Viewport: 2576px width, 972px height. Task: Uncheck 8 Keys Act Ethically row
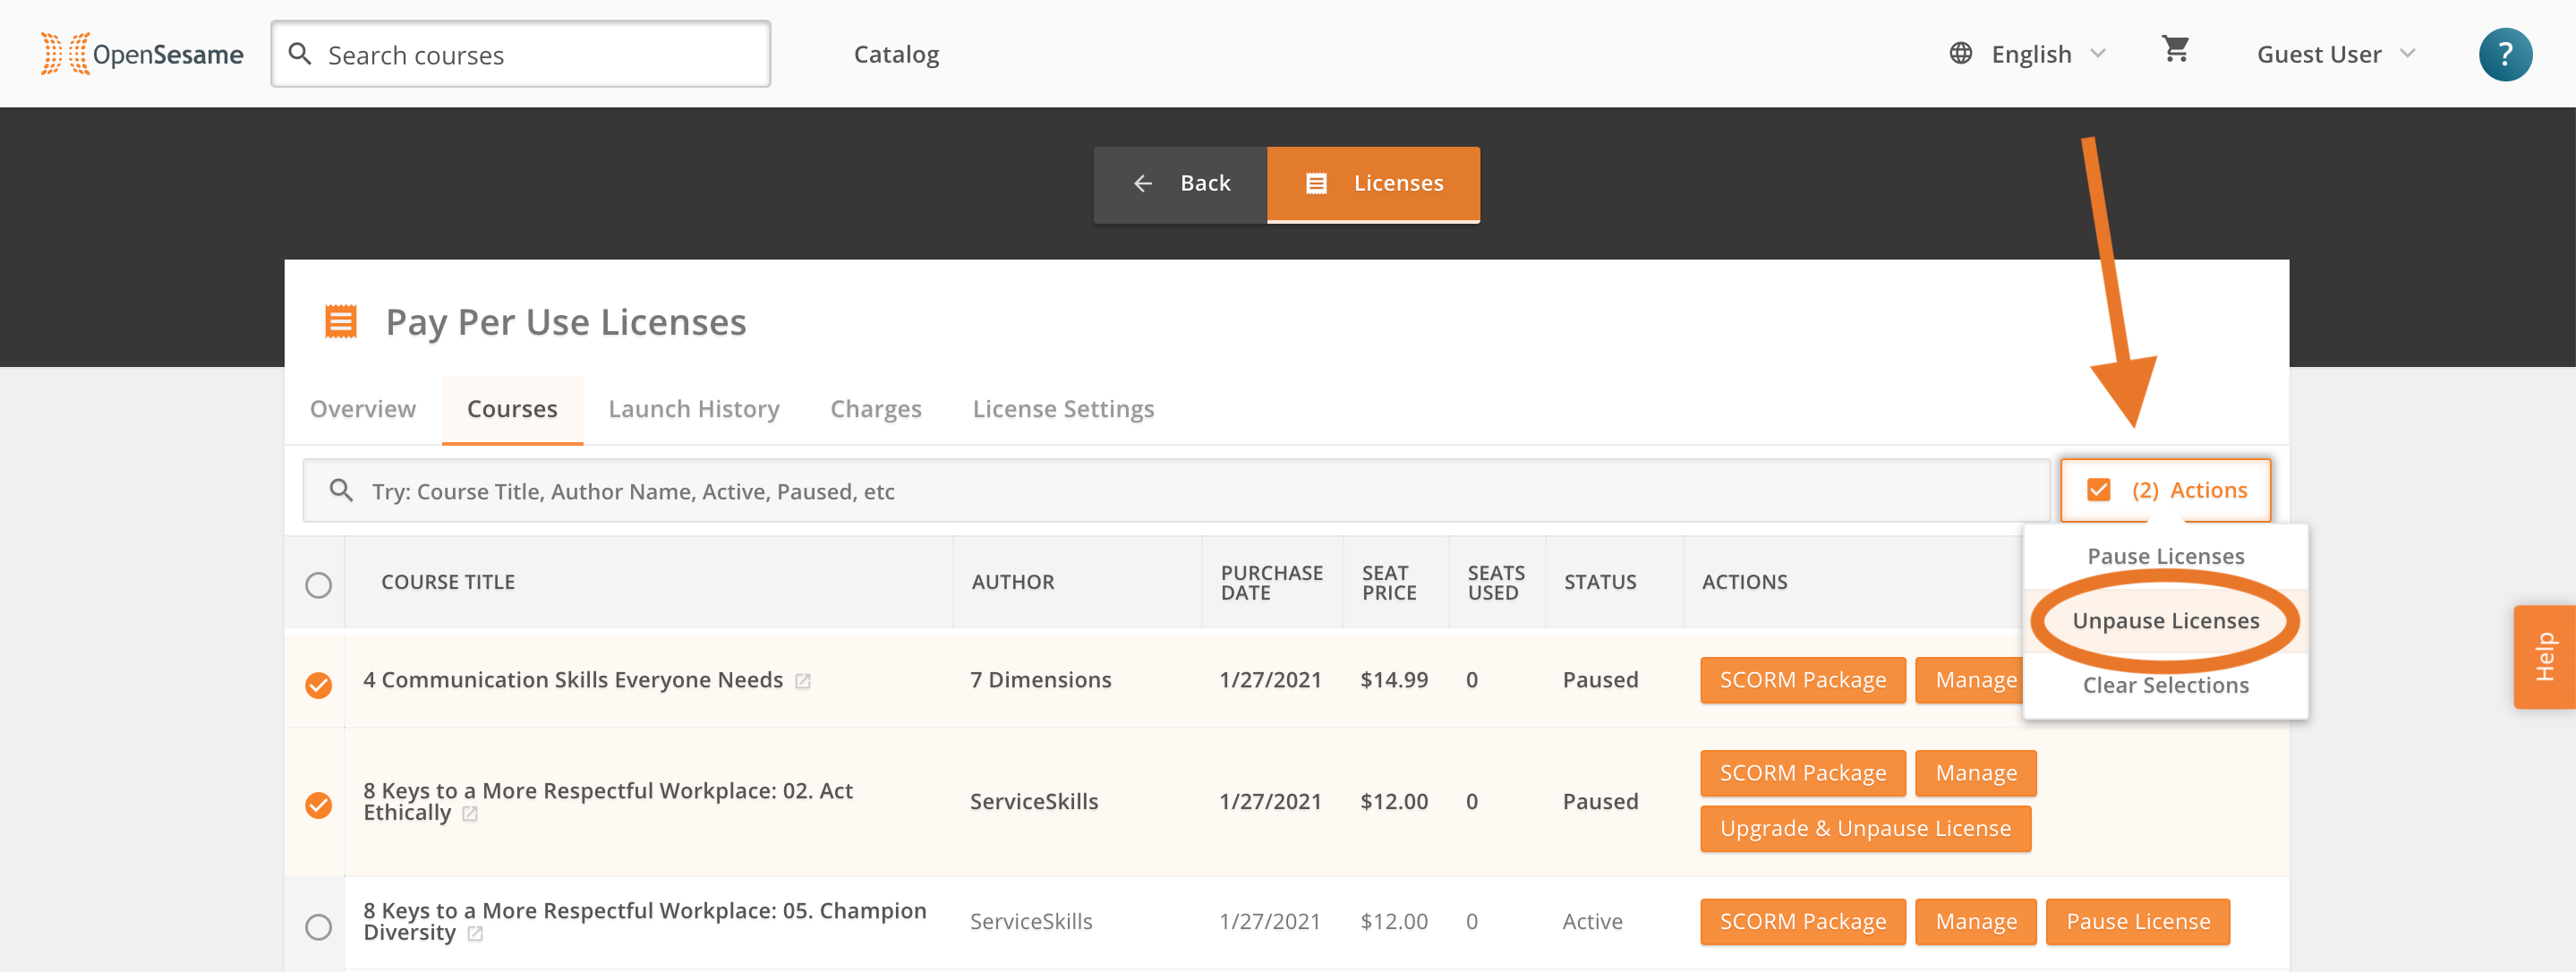point(318,805)
